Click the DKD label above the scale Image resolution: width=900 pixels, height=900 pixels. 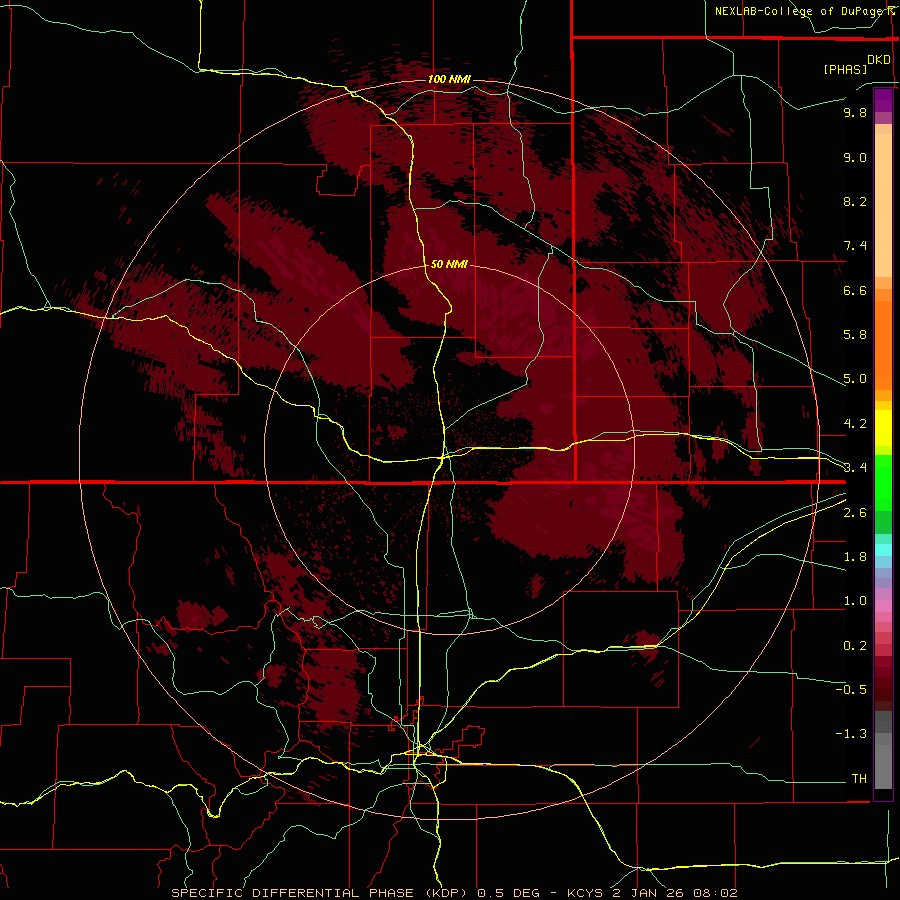click(x=879, y=60)
